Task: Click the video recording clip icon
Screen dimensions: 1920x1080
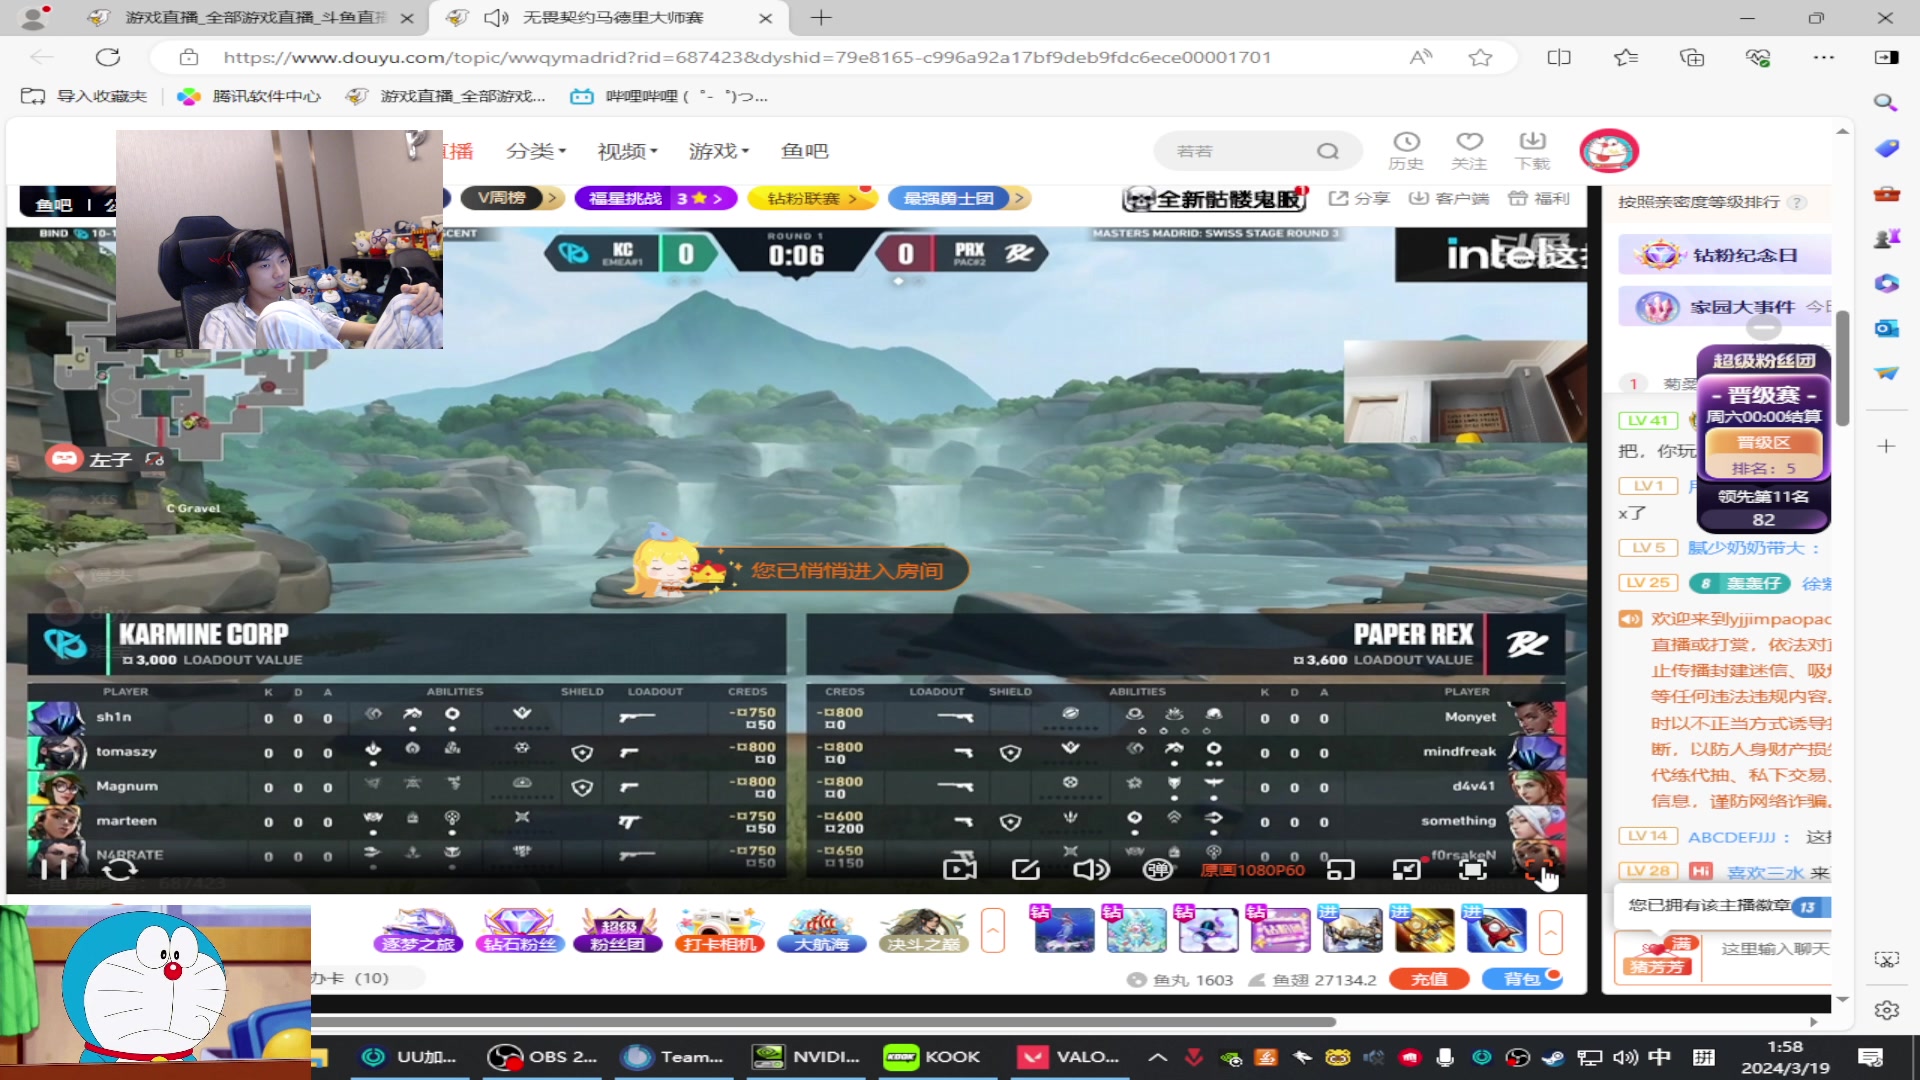Action: pyautogui.click(x=960, y=869)
